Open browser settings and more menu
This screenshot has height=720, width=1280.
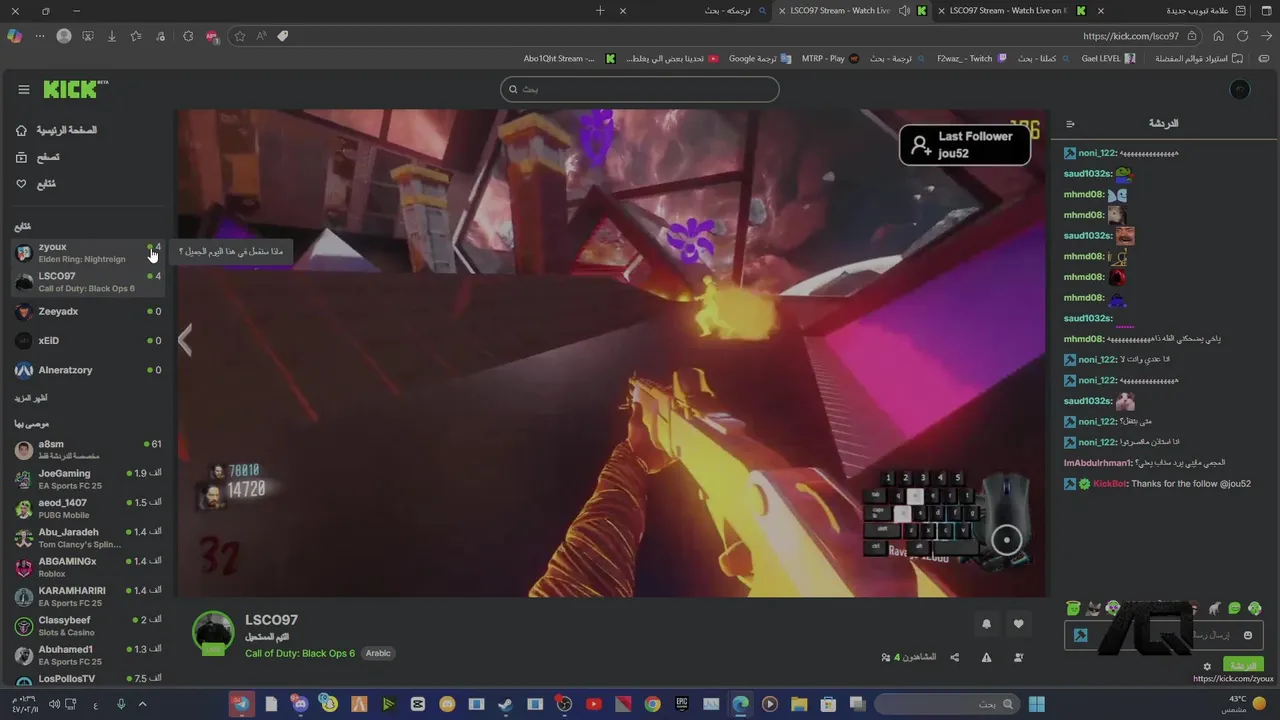point(40,36)
